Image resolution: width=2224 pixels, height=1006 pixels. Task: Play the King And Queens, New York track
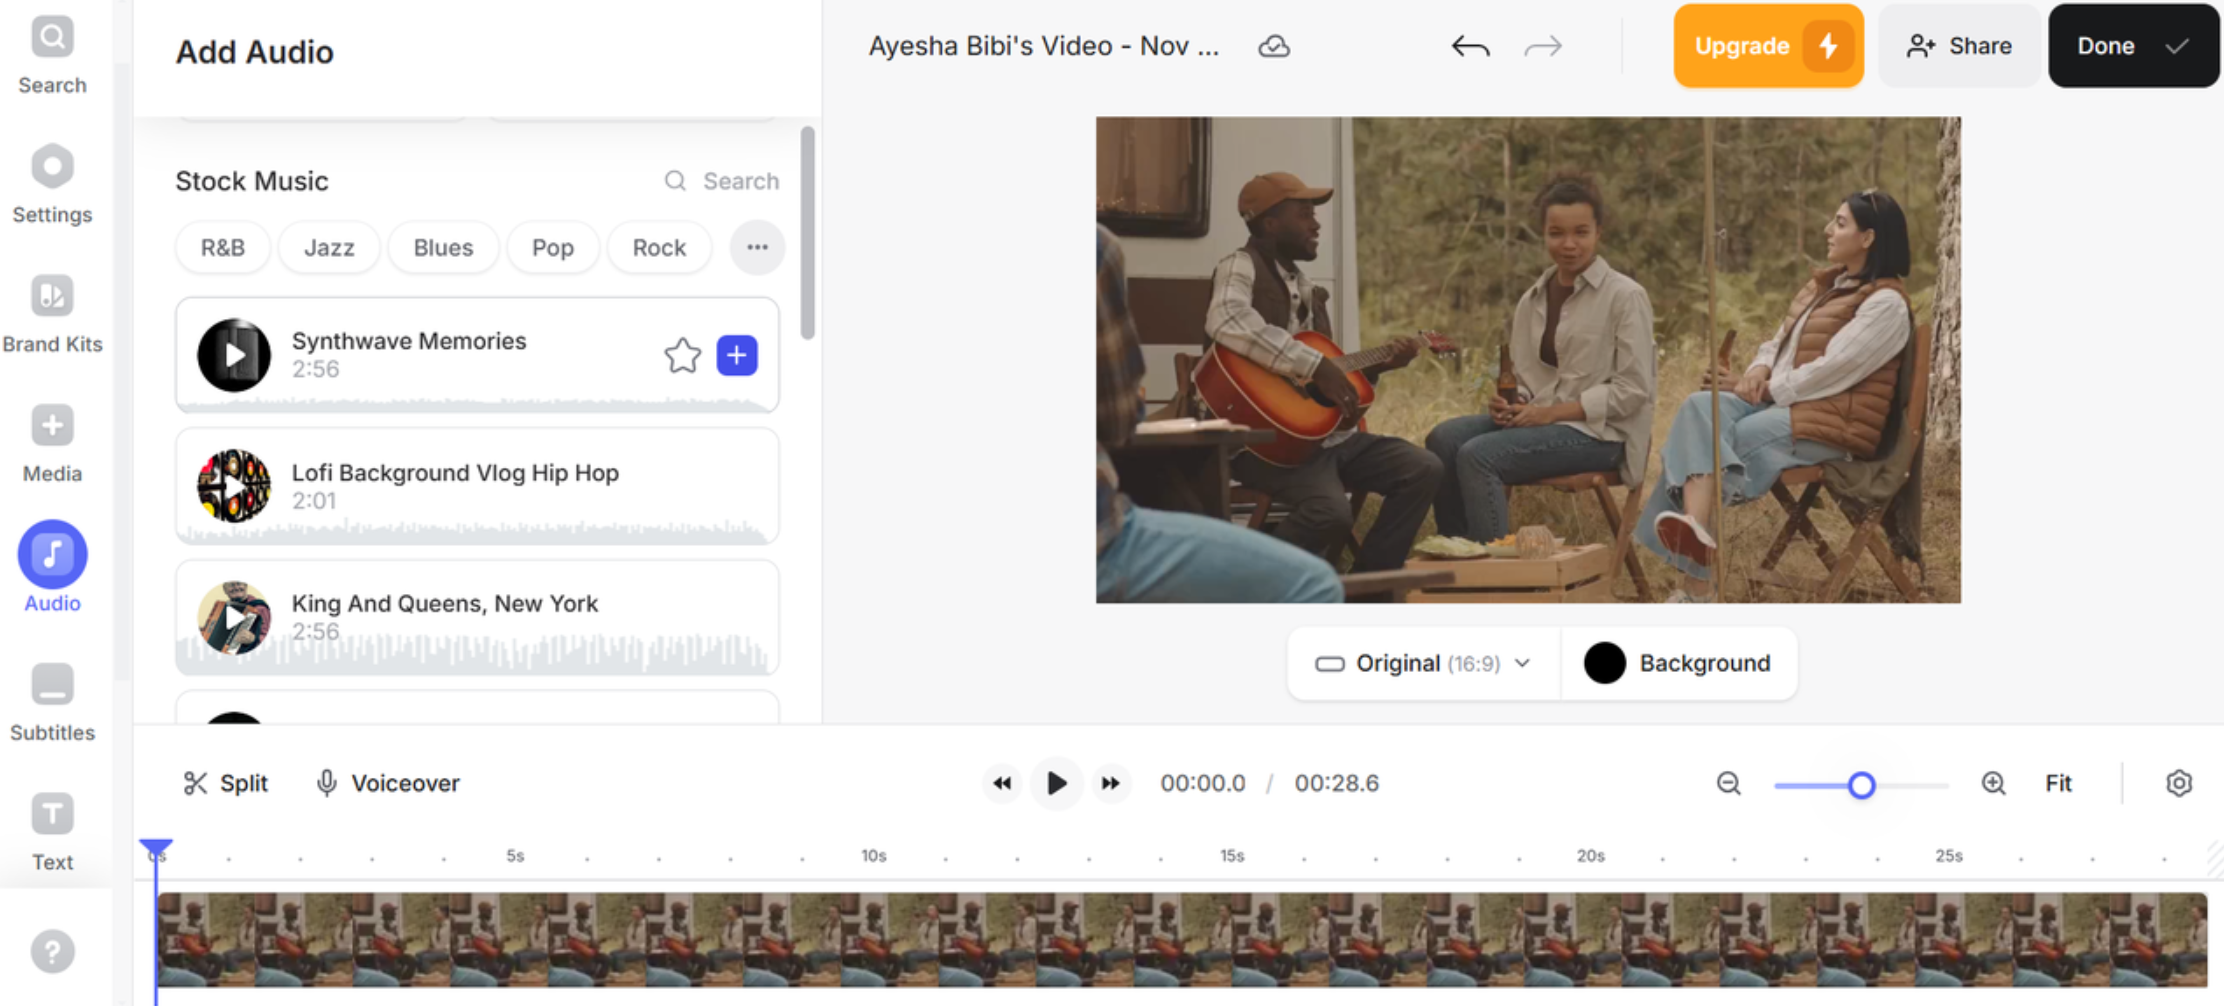pos(234,618)
